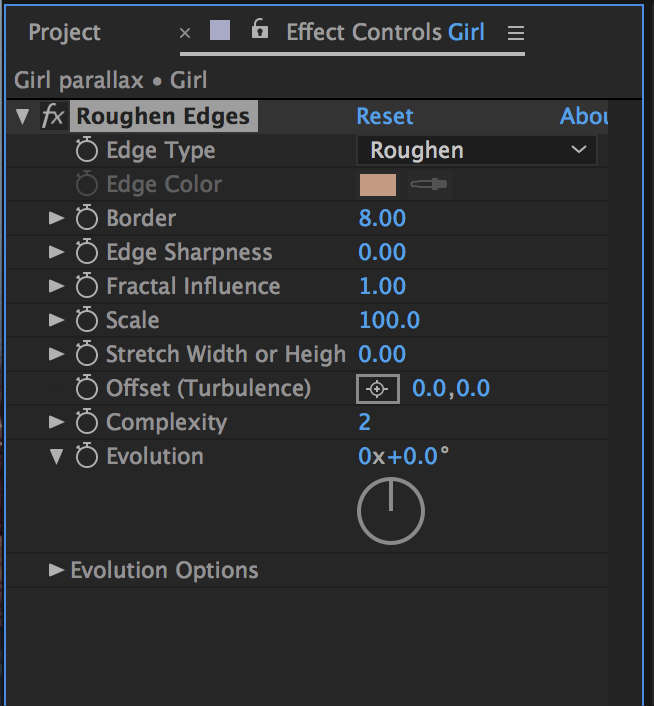Switch to the Project tab
This screenshot has height=706, width=654.
point(64,32)
